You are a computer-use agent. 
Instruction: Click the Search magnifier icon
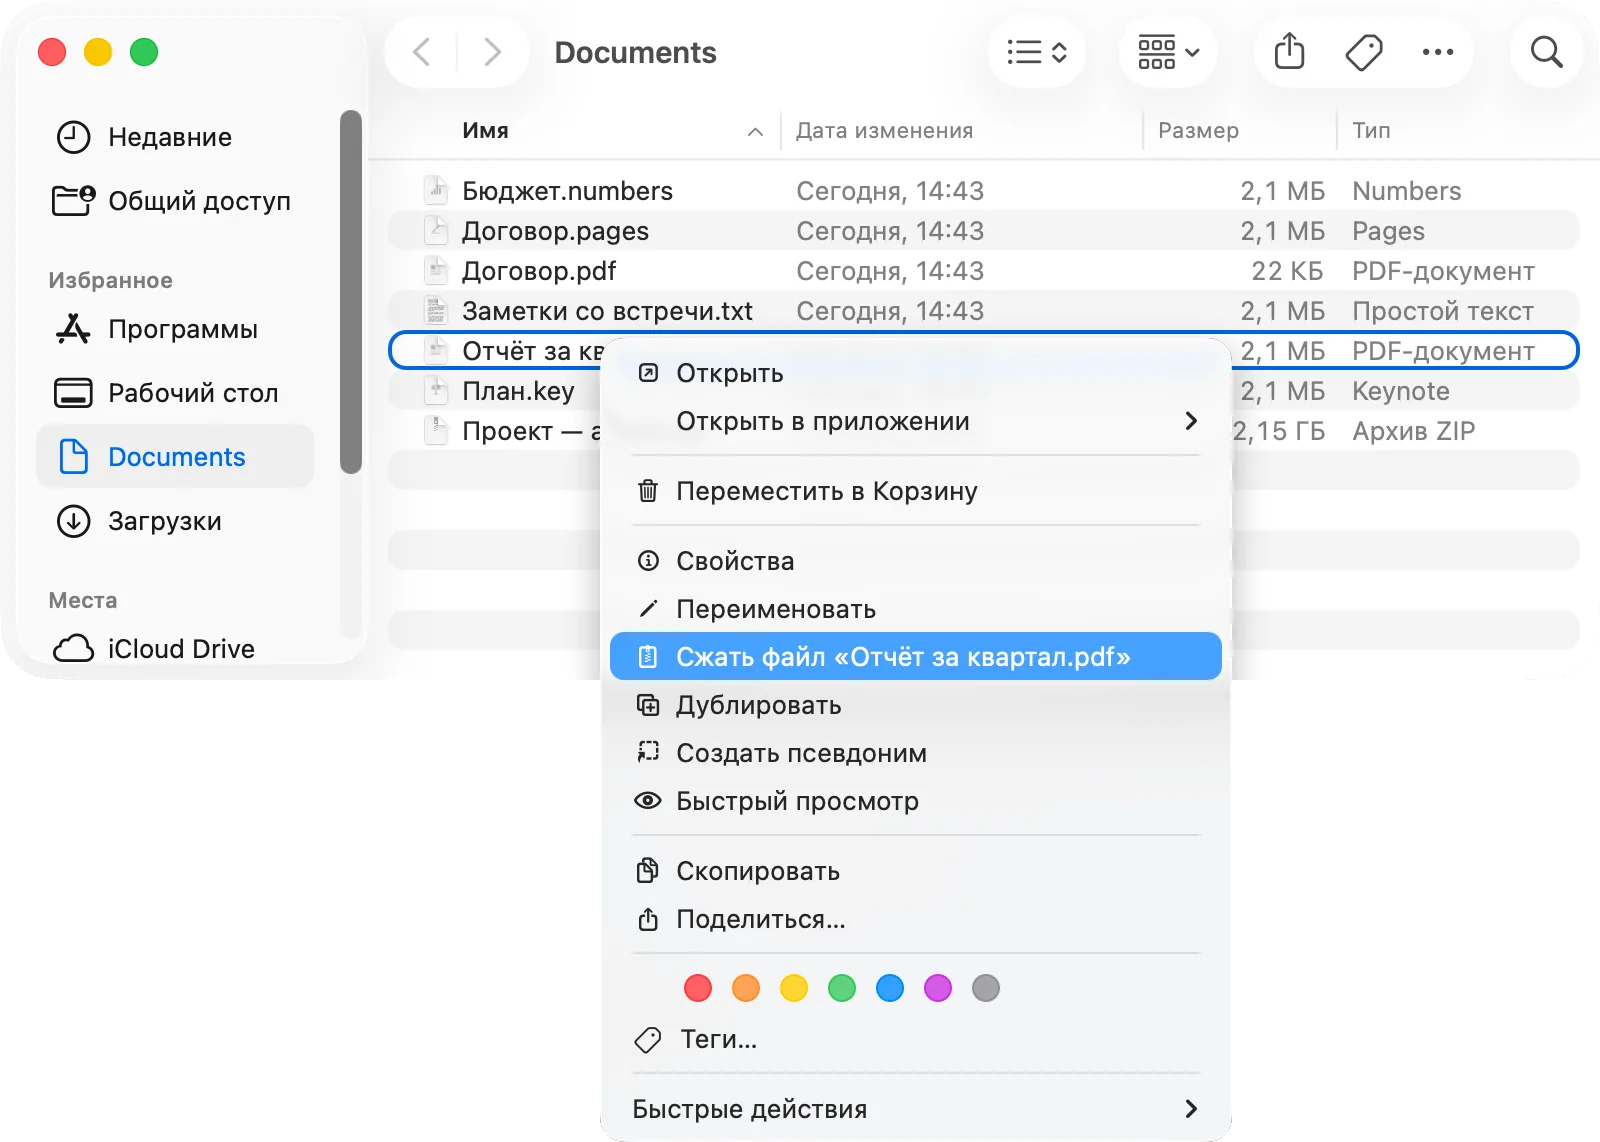(x=1546, y=52)
